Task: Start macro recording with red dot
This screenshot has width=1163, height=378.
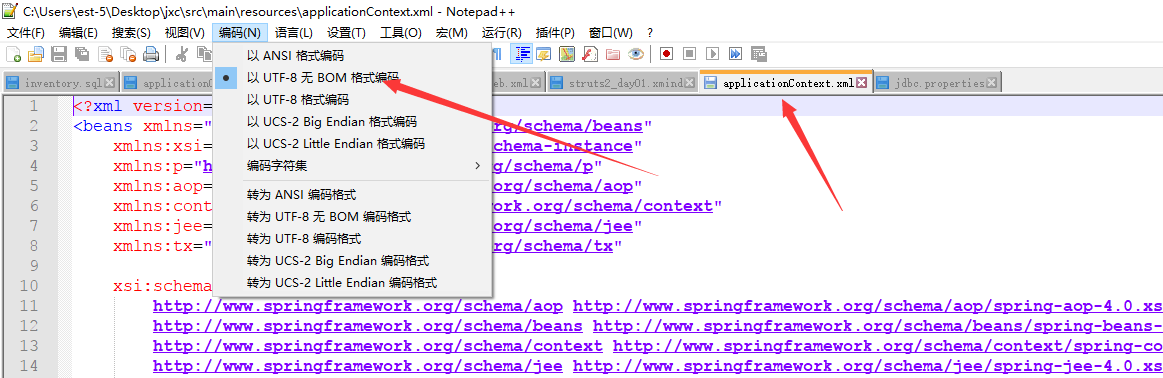Action: tap(666, 53)
